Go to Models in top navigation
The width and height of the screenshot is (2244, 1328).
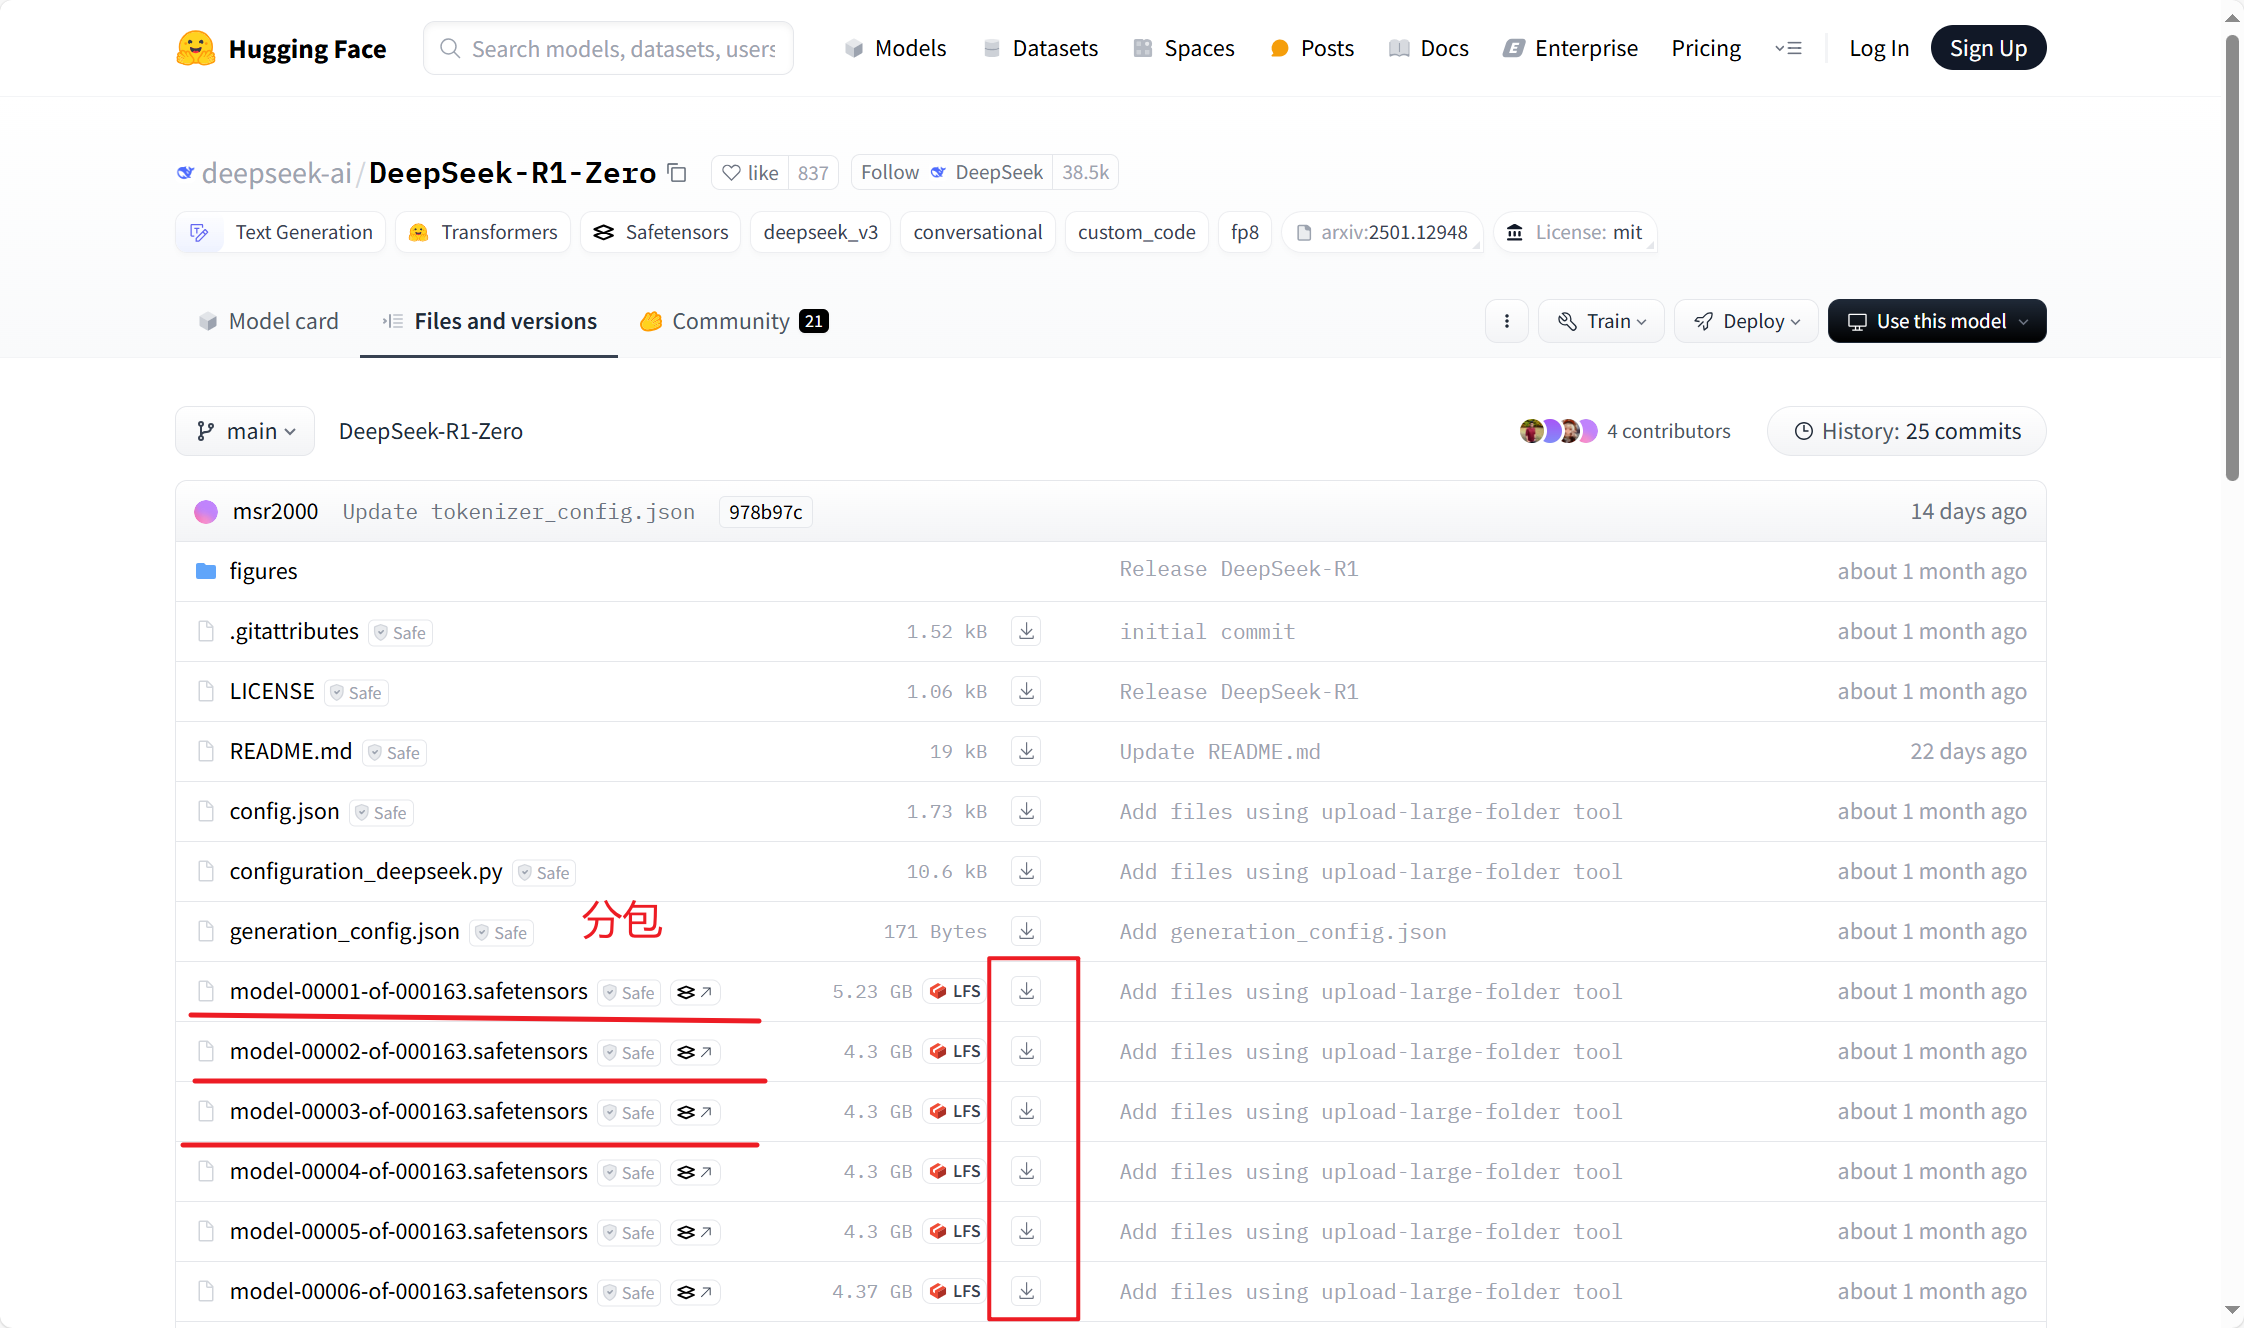[x=895, y=48]
